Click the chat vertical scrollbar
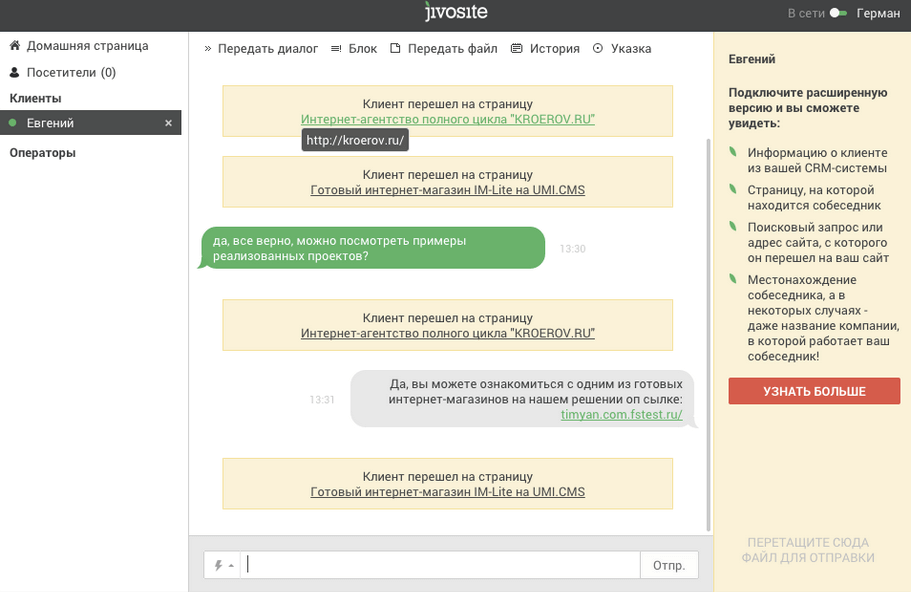911x592 pixels. [x=709, y=330]
